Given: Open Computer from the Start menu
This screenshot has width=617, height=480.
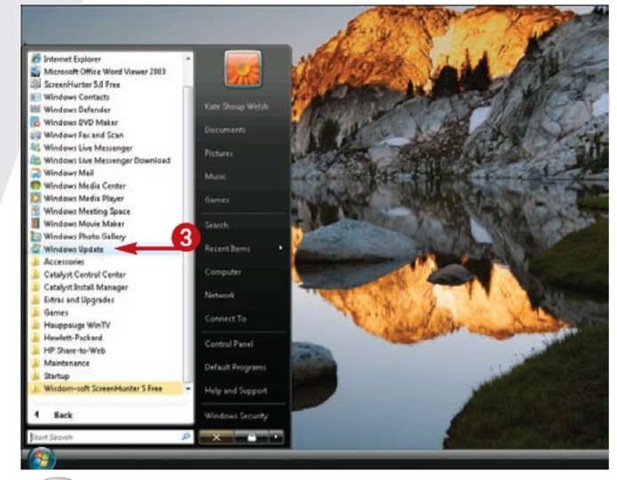Looking at the screenshot, I should 223,271.
